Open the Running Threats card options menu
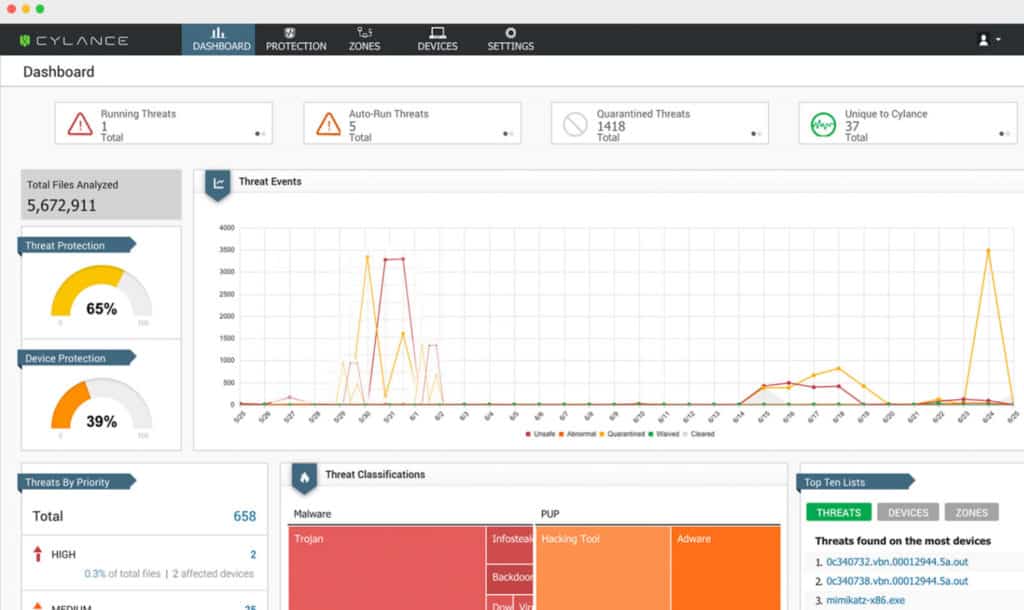 click(x=258, y=131)
